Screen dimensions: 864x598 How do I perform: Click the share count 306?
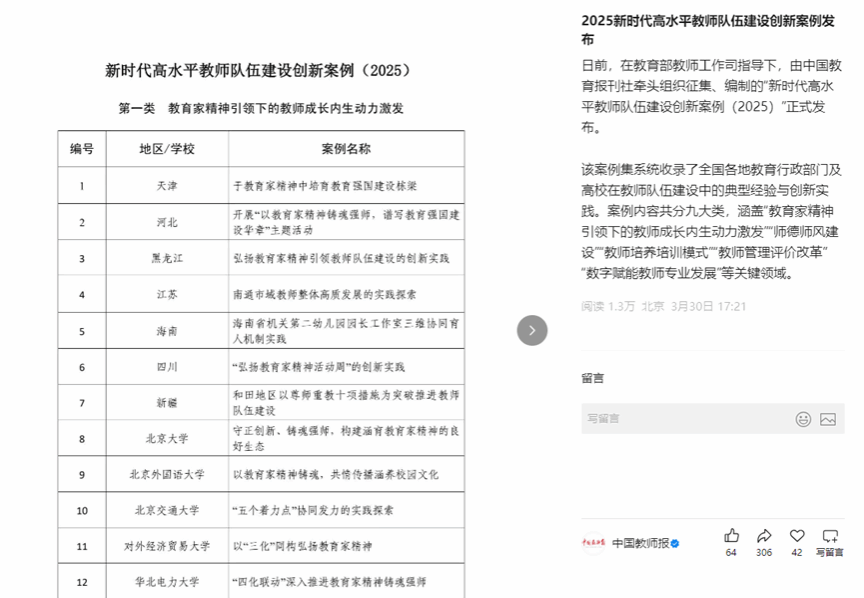click(764, 552)
